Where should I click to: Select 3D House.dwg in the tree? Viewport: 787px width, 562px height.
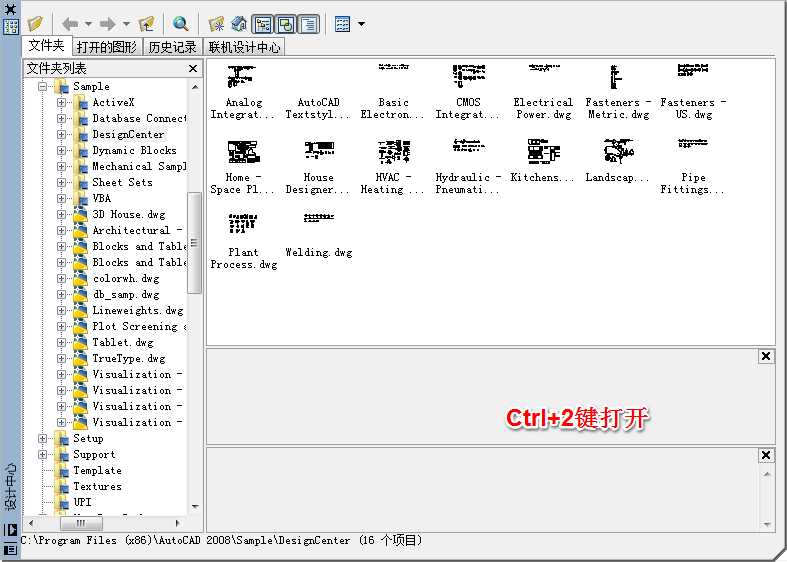pyautogui.click(x=128, y=215)
